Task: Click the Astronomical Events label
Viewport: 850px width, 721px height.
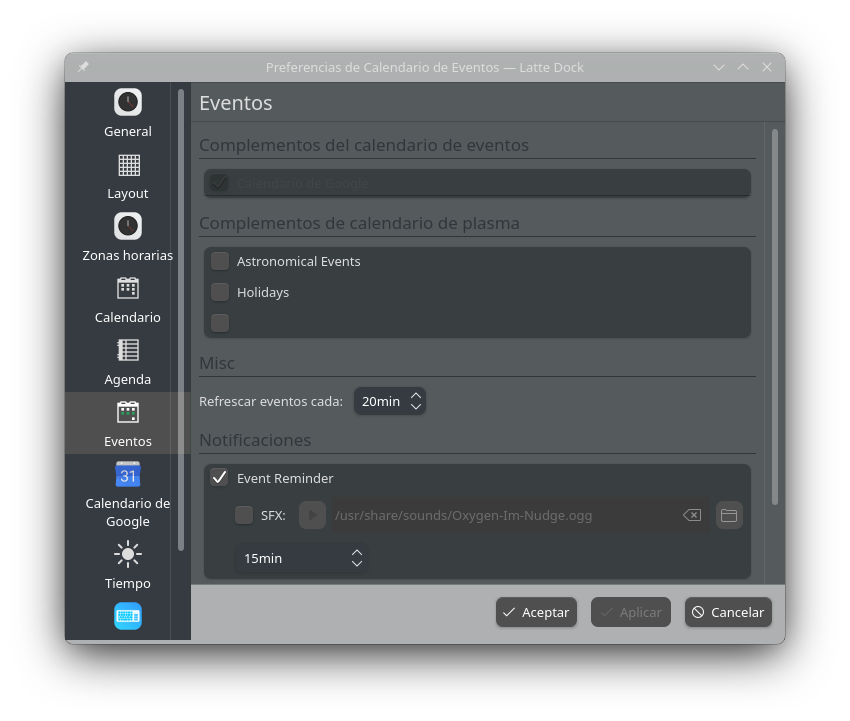Action: [x=299, y=261]
